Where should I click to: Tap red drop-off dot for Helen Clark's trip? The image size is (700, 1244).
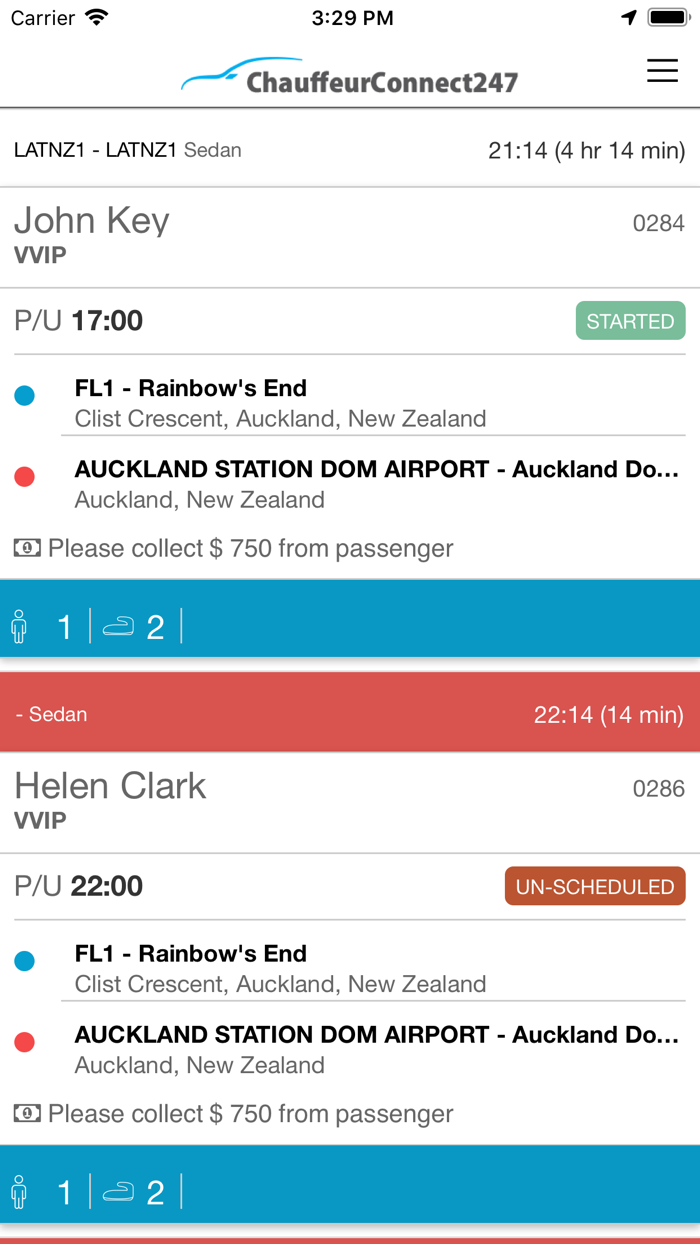(25, 1043)
